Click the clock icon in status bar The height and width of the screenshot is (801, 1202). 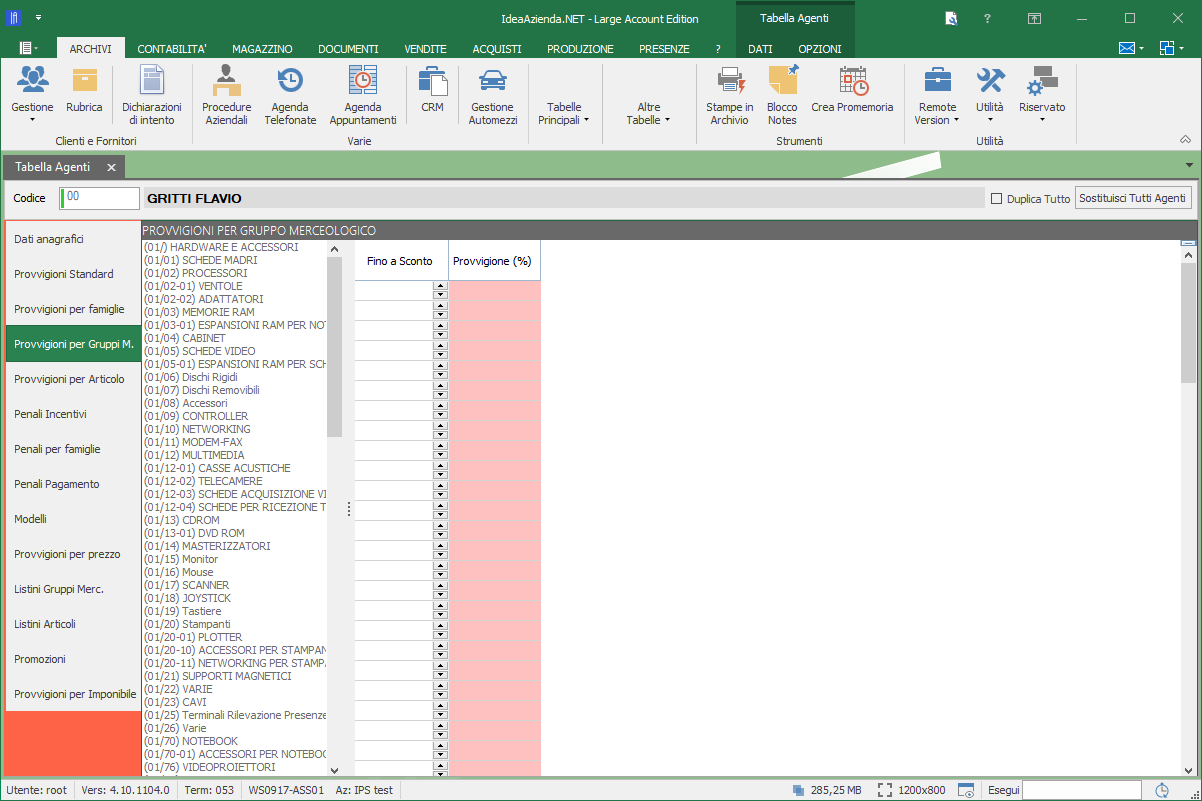(x=1161, y=790)
